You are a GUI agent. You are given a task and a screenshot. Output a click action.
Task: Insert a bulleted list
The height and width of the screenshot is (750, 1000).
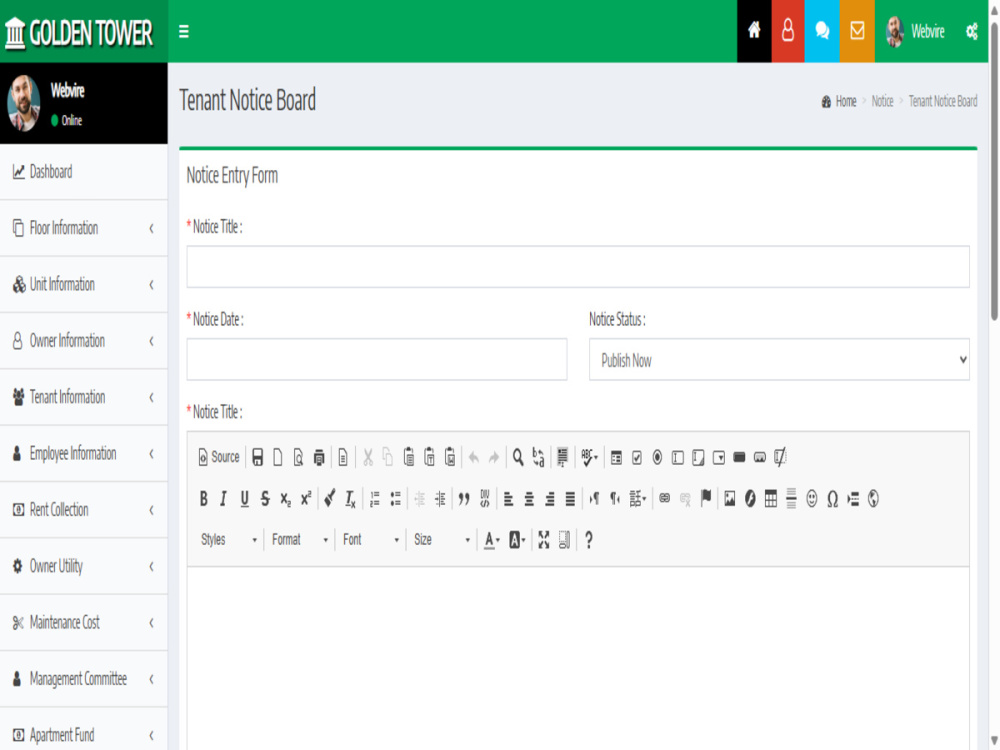(x=395, y=499)
